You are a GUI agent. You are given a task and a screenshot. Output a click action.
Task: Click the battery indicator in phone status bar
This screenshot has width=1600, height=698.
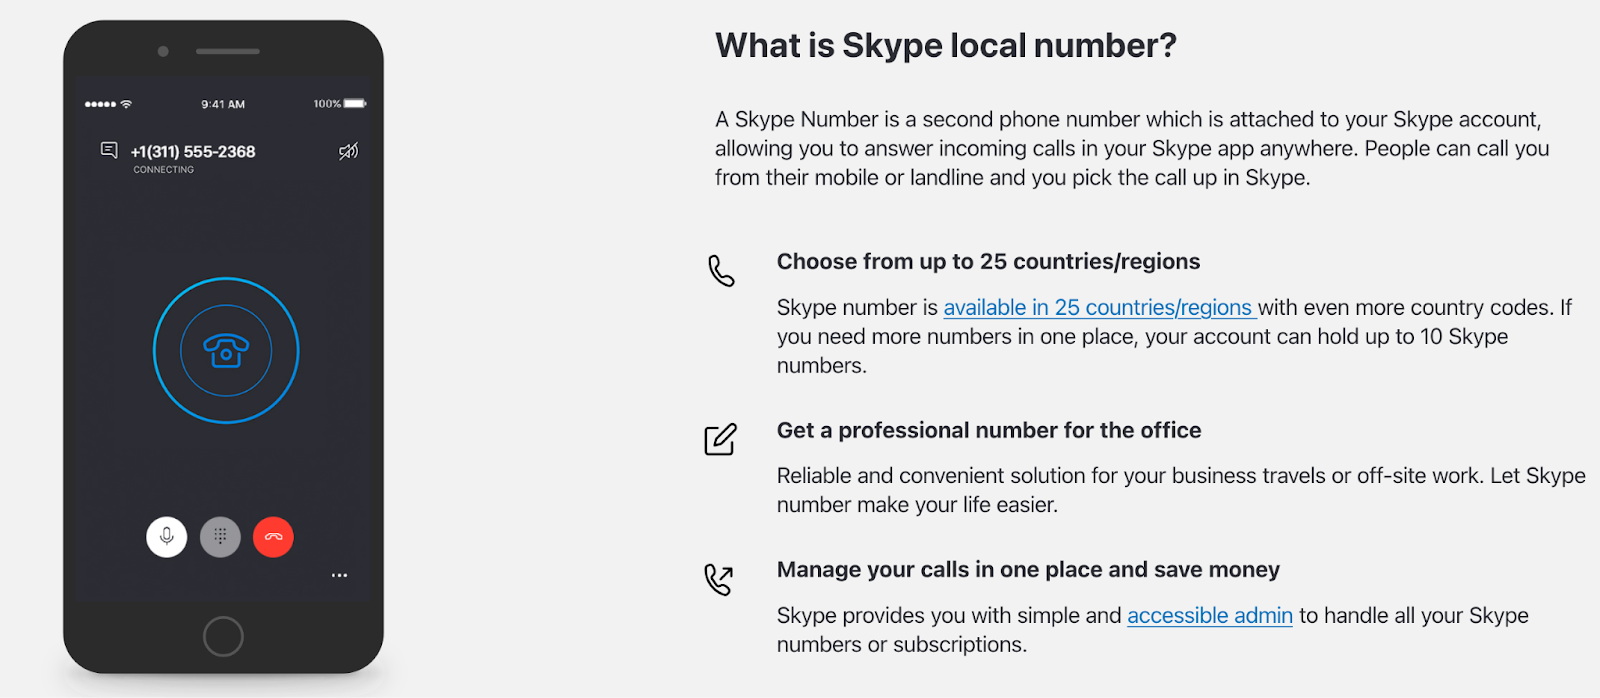coord(355,104)
